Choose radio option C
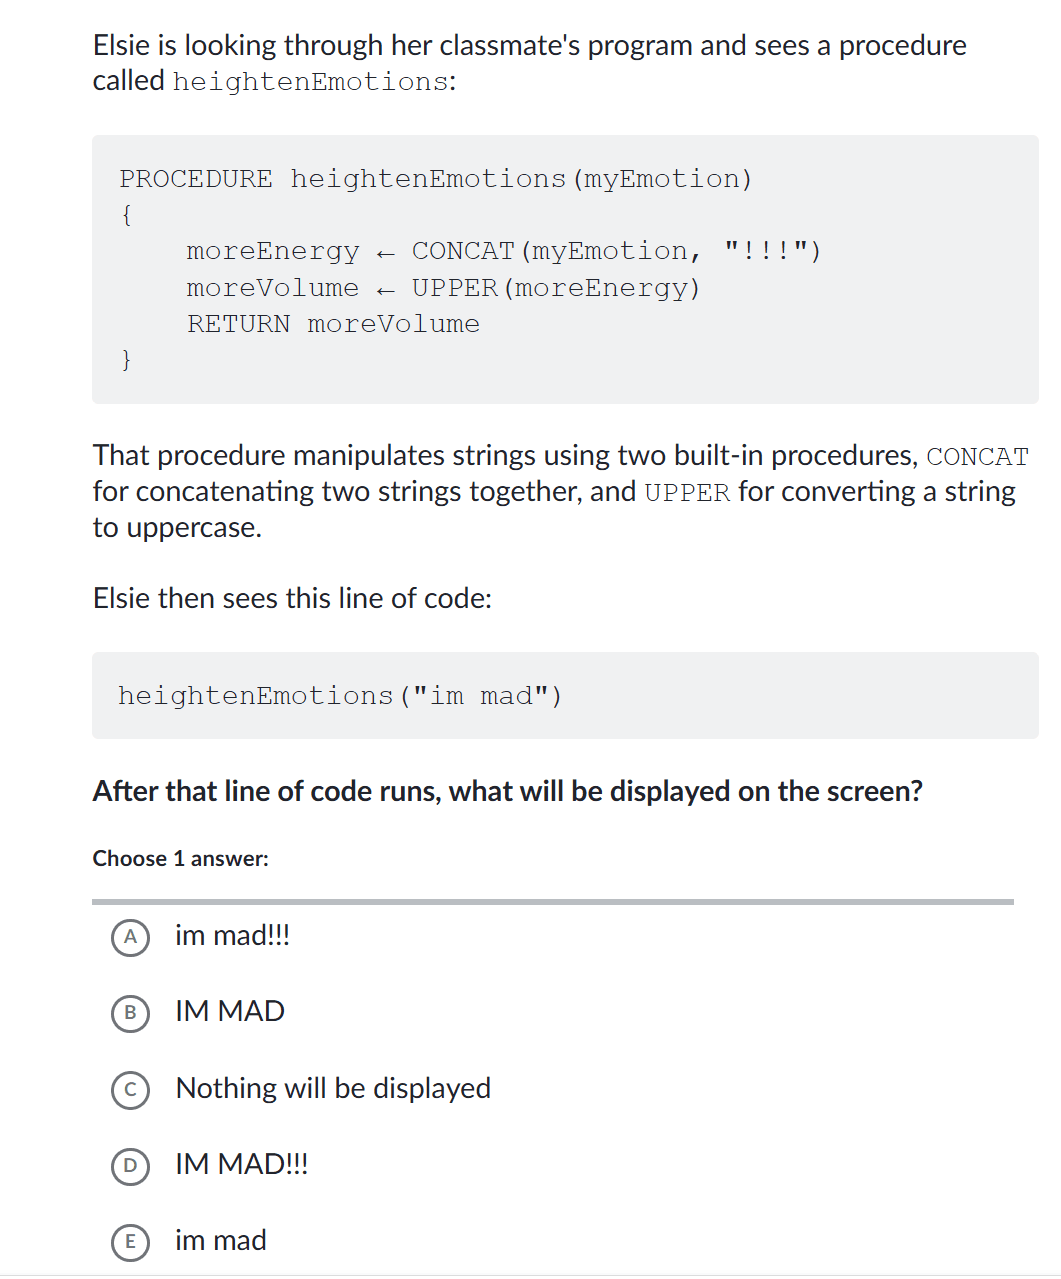1061x1279 pixels. pyautogui.click(x=130, y=1089)
